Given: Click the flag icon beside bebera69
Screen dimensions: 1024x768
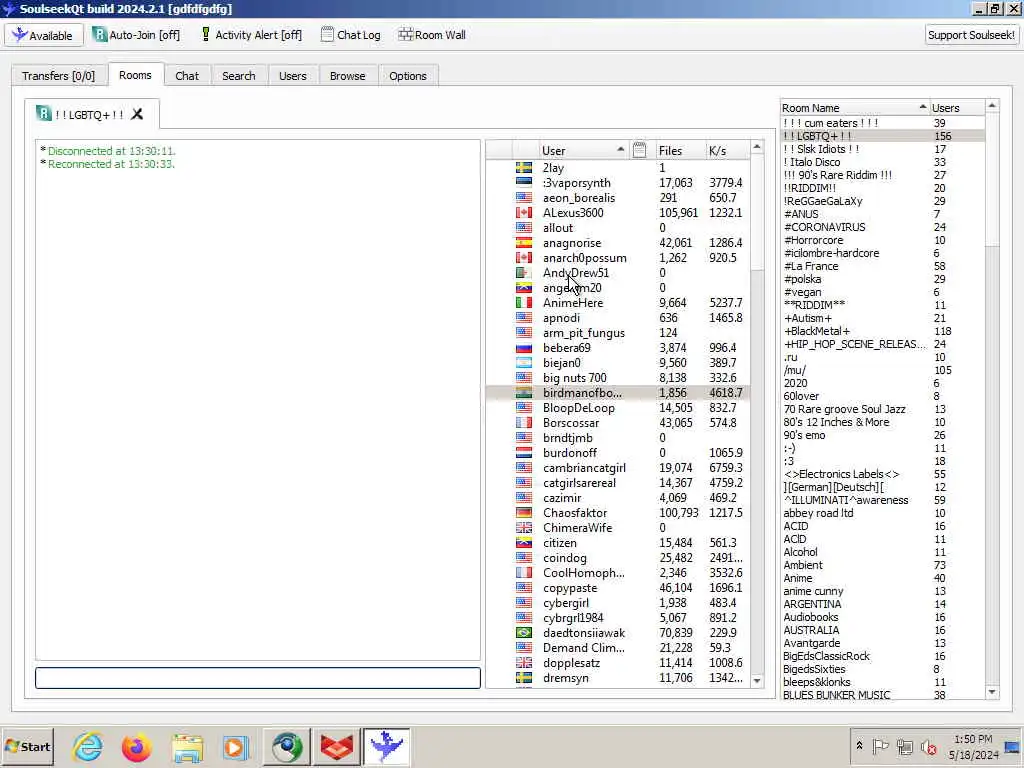Looking at the screenshot, I should coord(524,348).
